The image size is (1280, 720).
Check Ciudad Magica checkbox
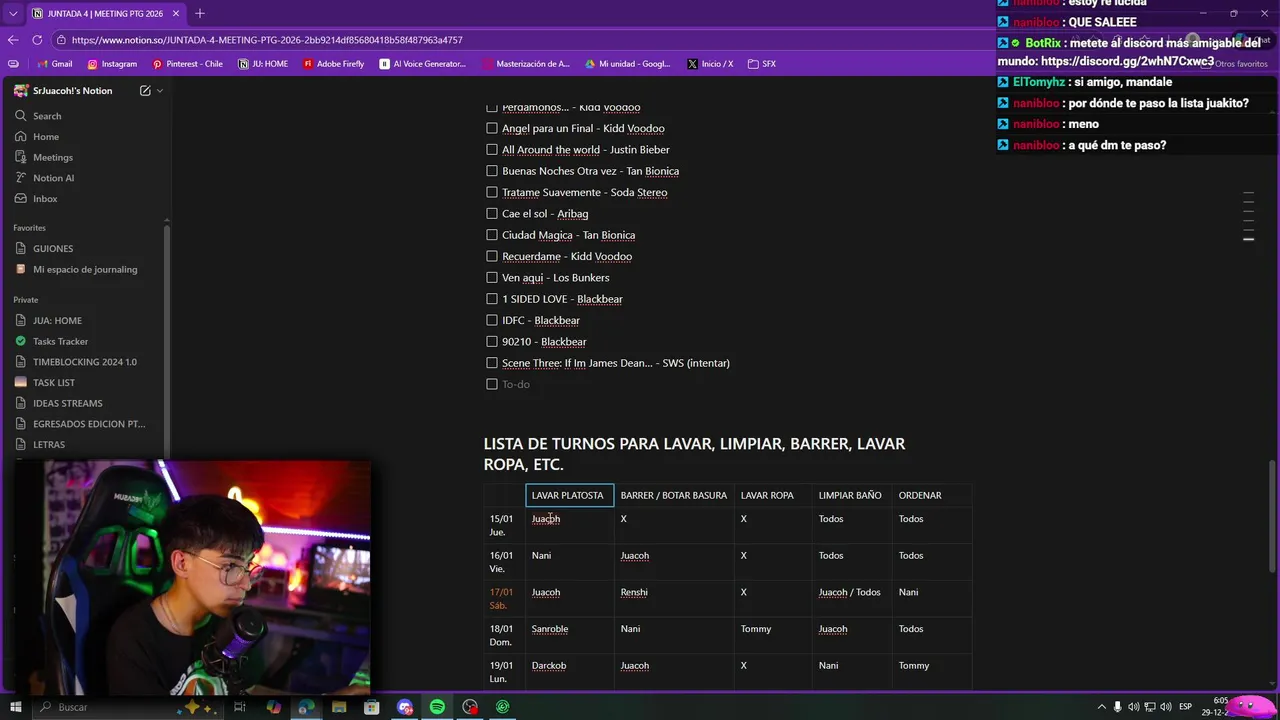[492, 235]
